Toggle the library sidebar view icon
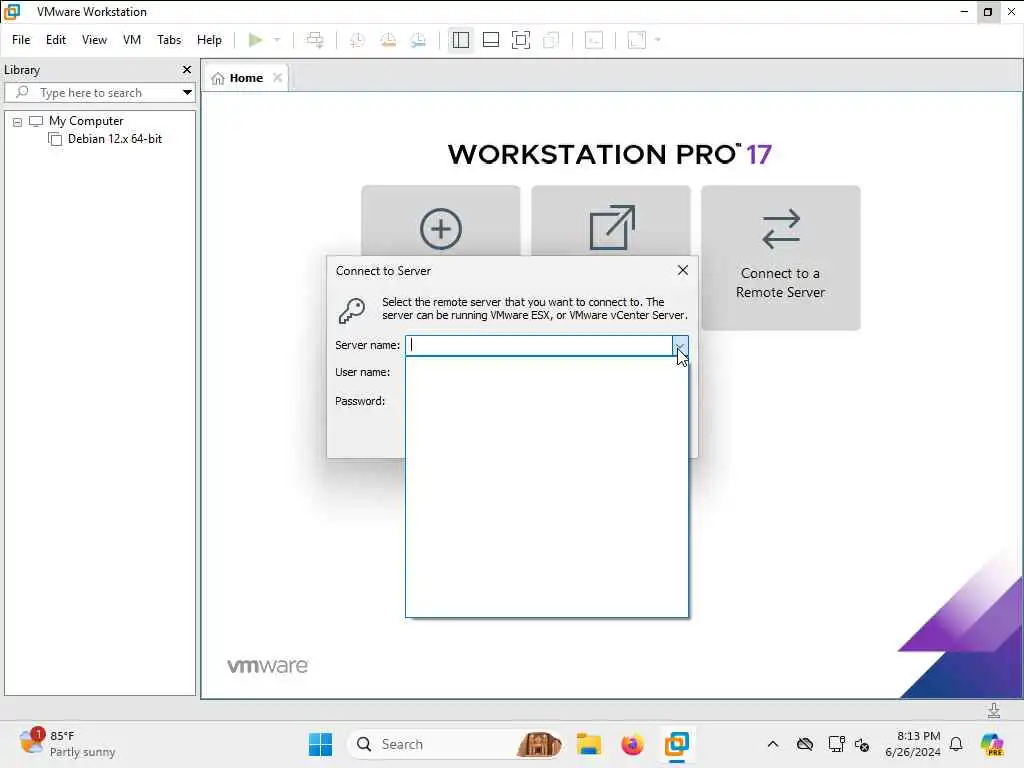 460,40
